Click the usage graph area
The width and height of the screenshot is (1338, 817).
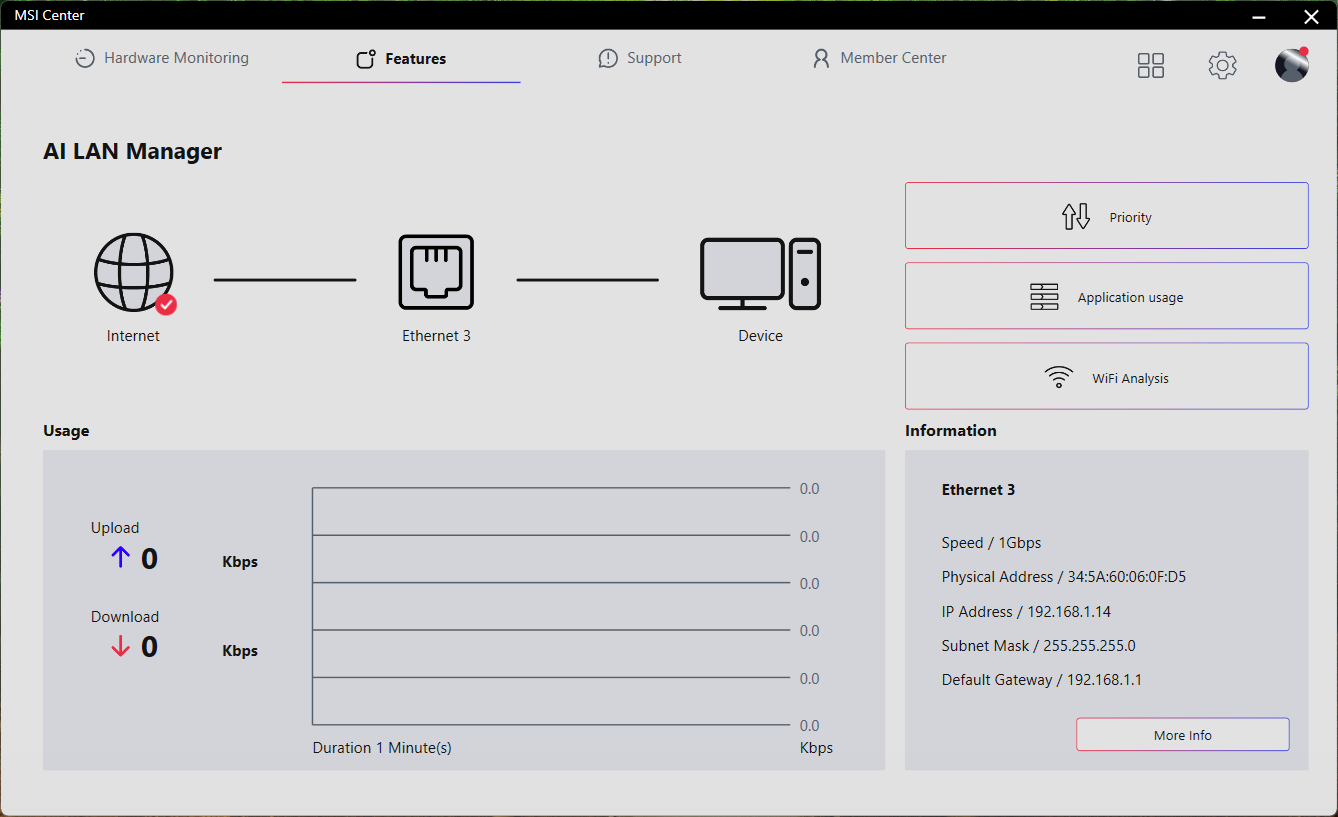coord(552,606)
